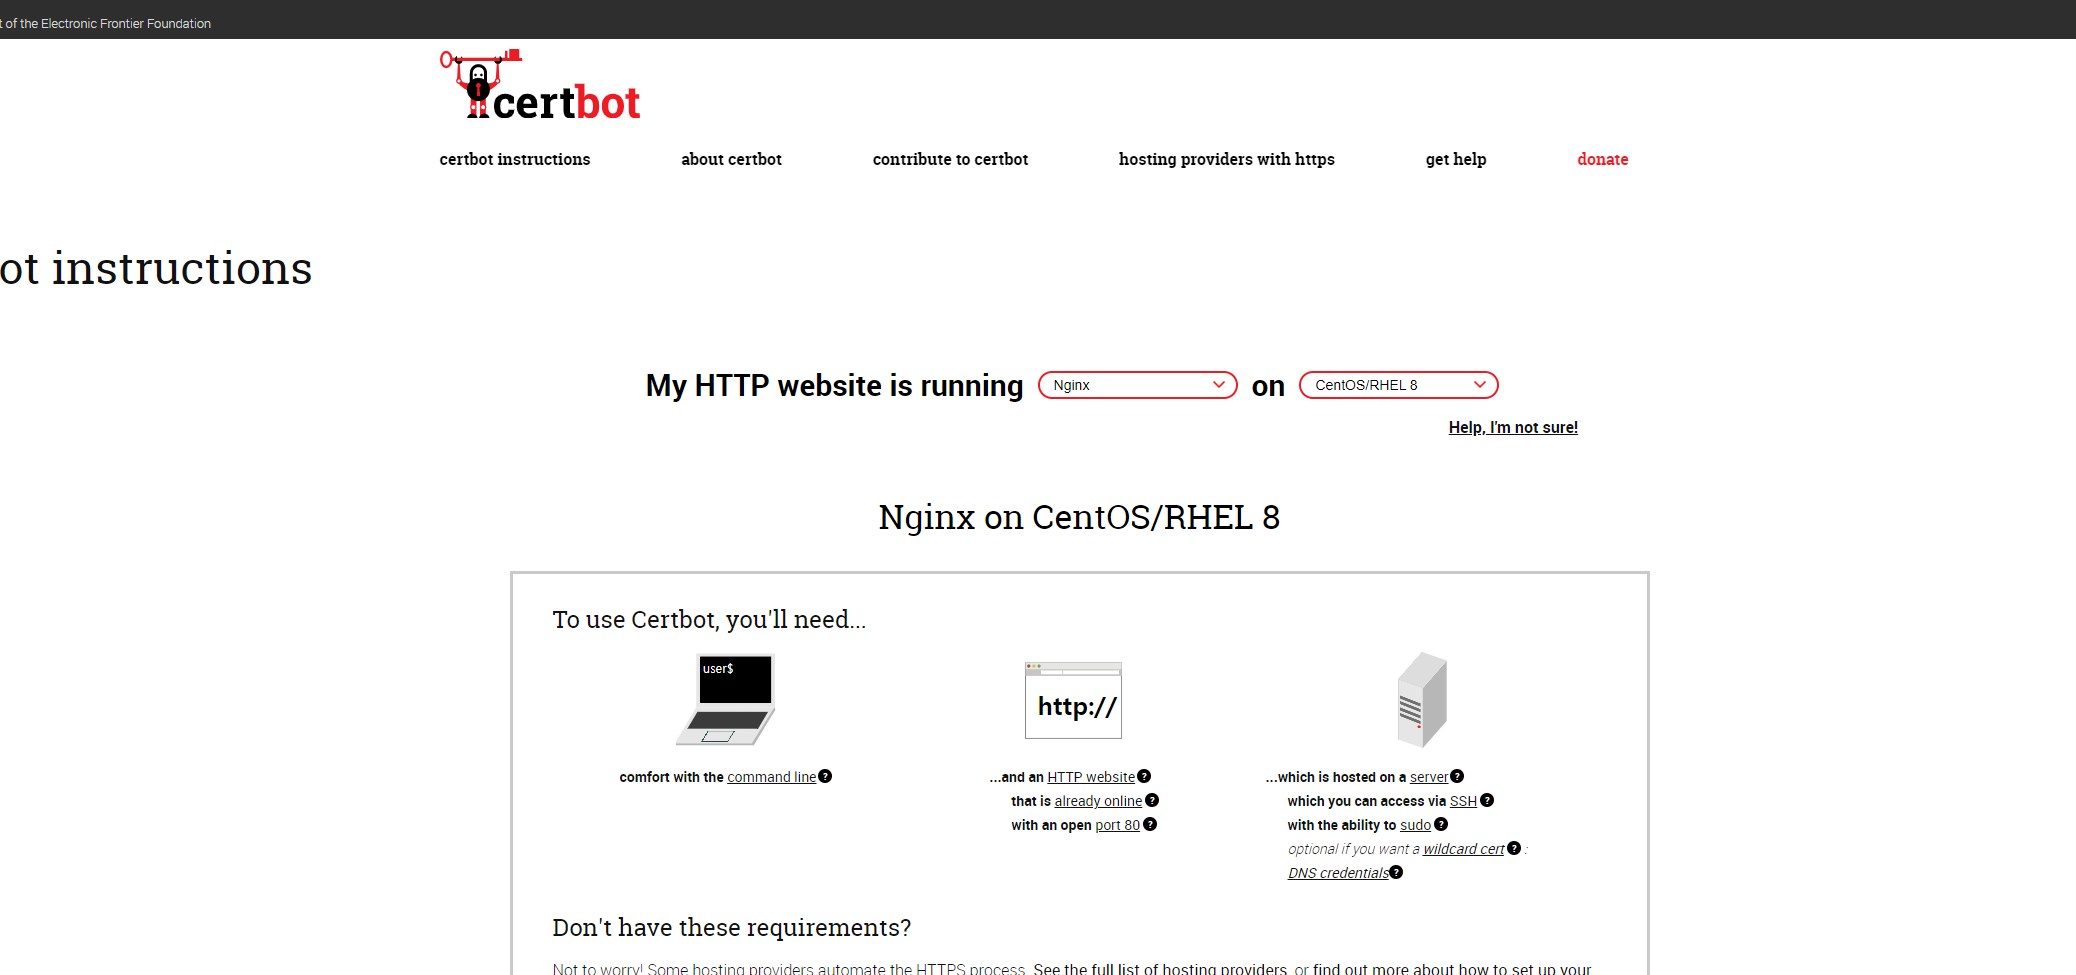The image size is (2076, 975).
Task: Open hosting providers with https page
Action: tap(1227, 159)
